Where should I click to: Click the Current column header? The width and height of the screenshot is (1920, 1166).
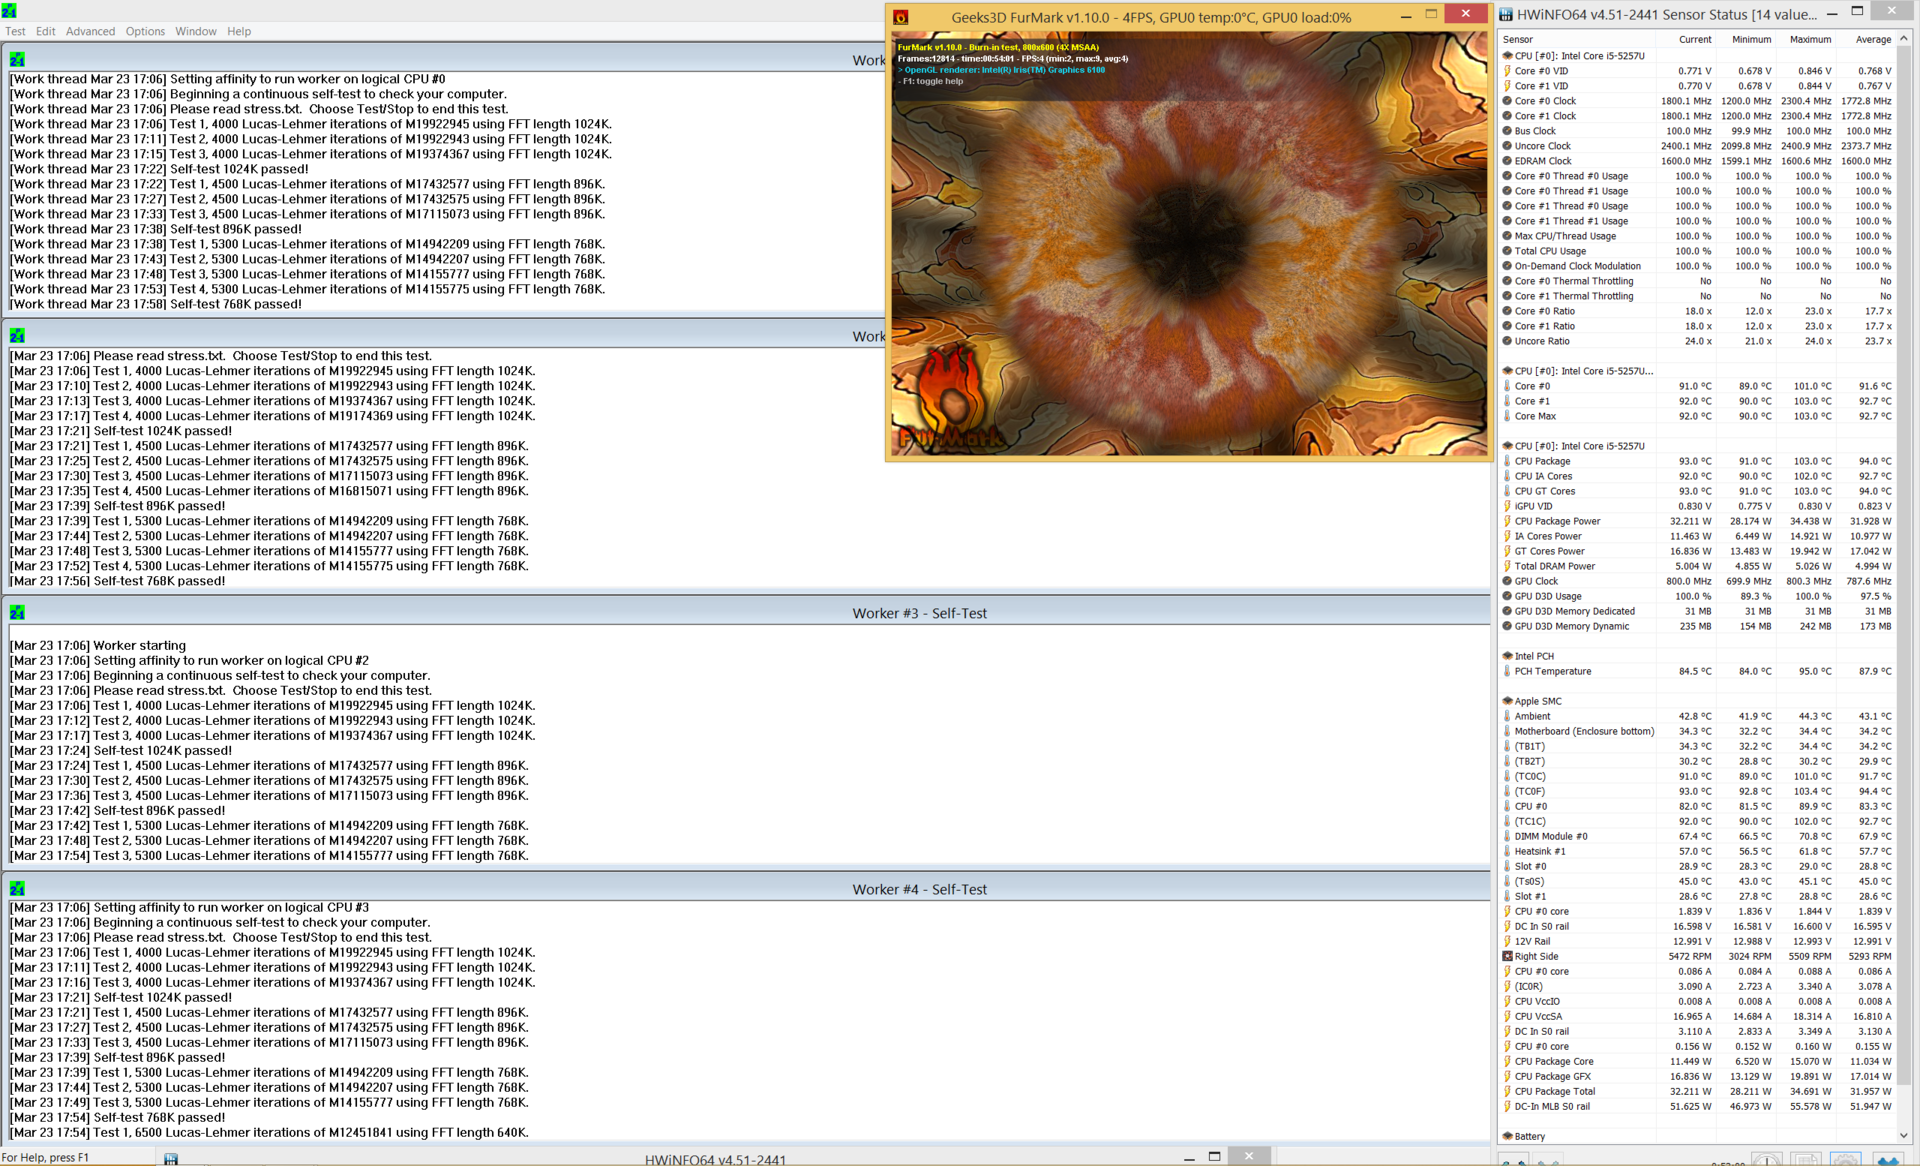click(x=1686, y=40)
